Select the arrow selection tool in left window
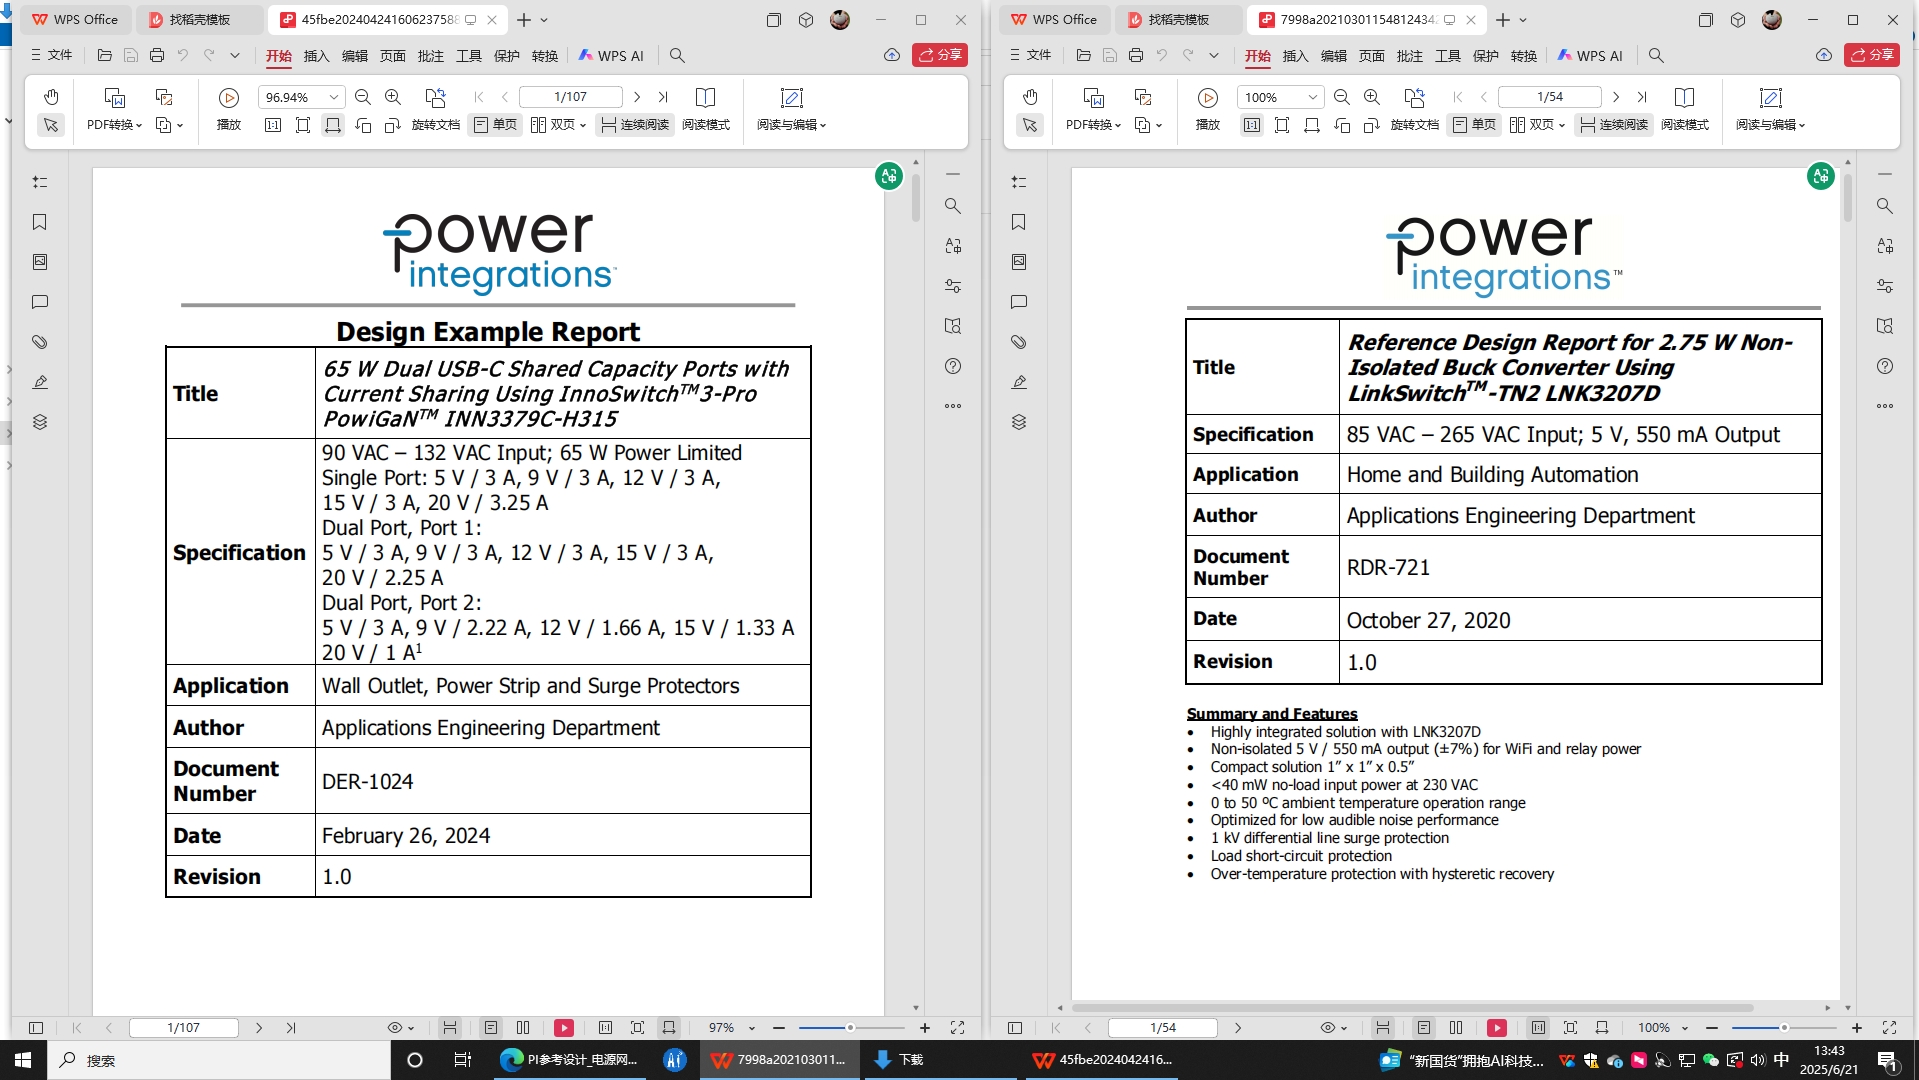 click(x=51, y=125)
